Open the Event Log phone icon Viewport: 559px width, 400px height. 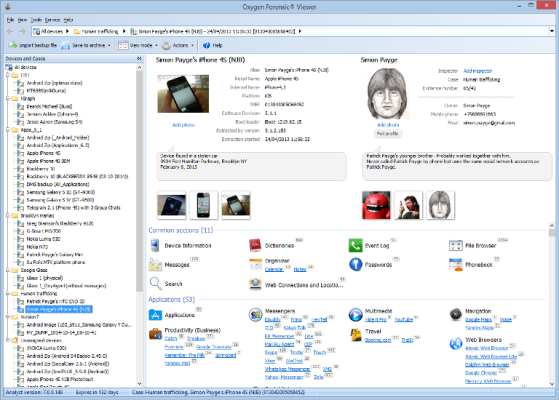tap(355, 245)
